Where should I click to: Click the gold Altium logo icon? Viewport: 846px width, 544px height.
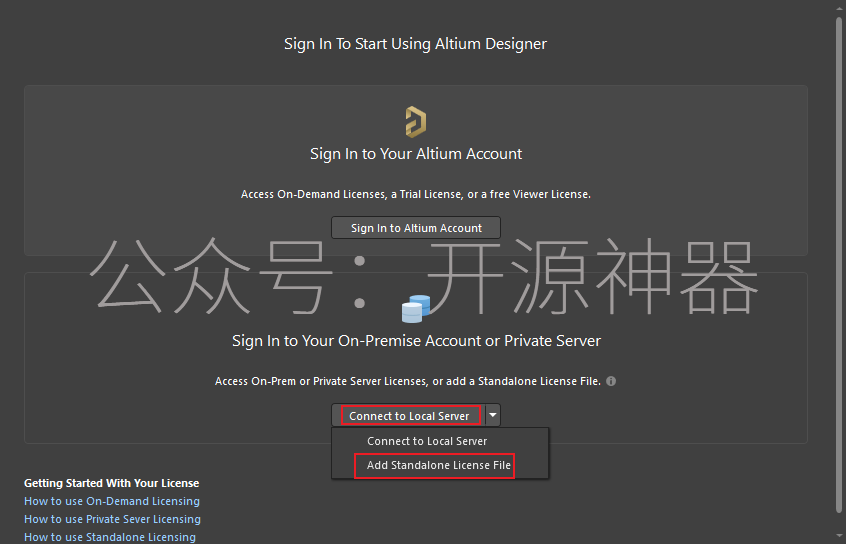pyautogui.click(x=415, y=121)
